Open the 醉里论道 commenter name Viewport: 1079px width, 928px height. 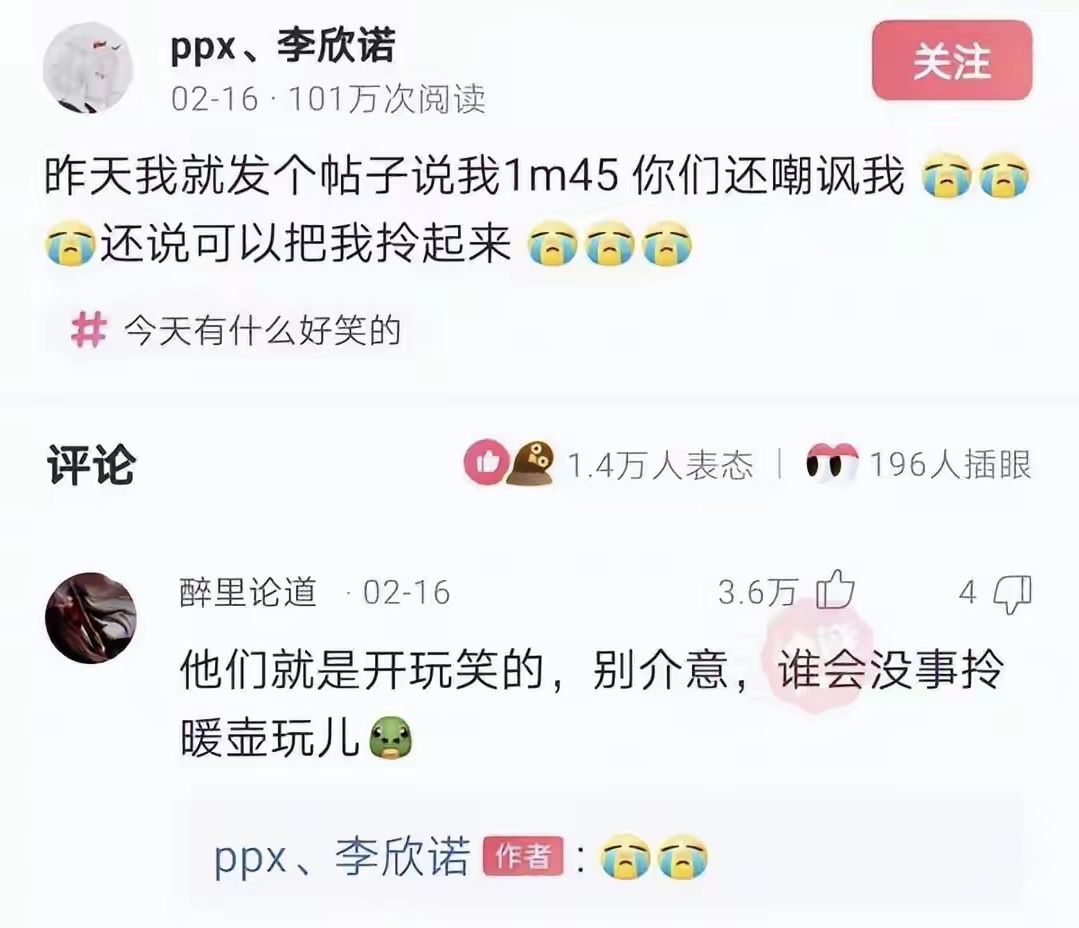248,592
